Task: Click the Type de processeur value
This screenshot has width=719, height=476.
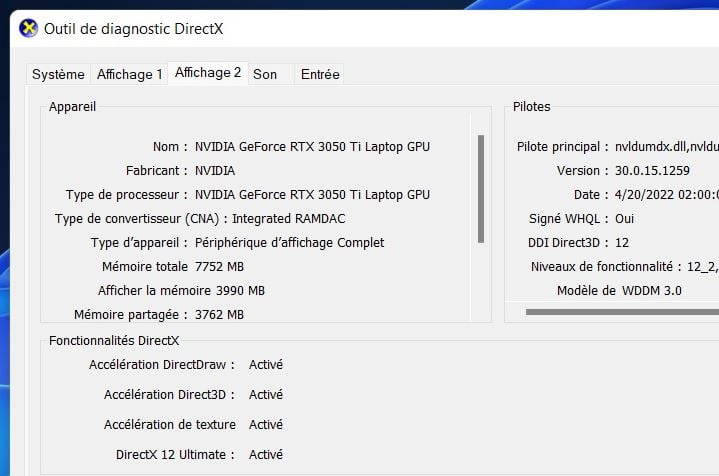Action: [312, 194]
